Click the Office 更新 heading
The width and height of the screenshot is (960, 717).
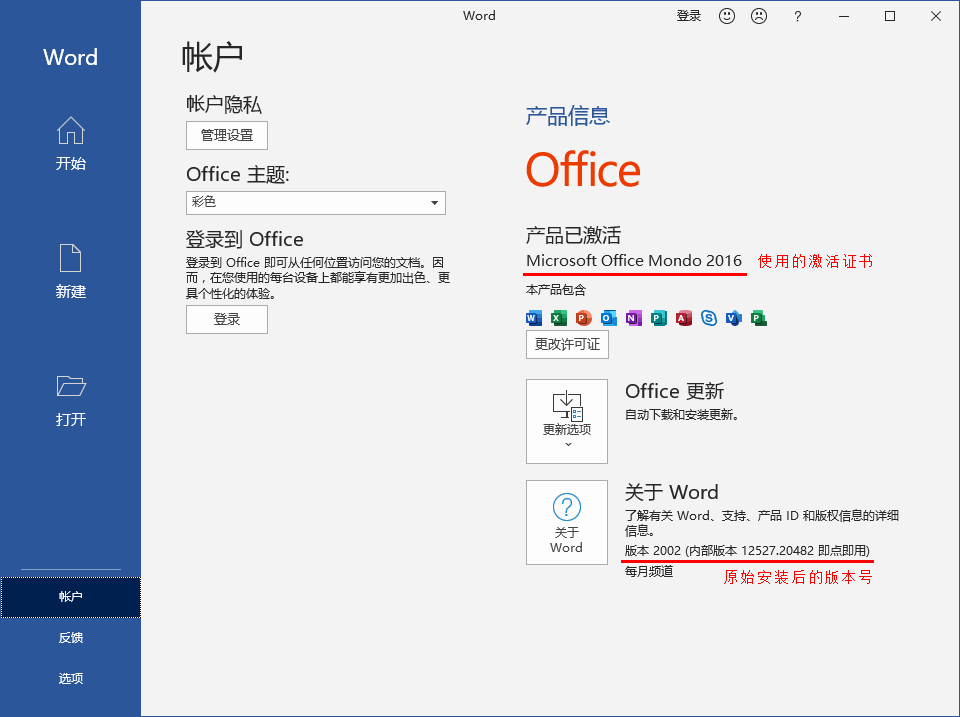pyautogui.click(x=675, y=391)
